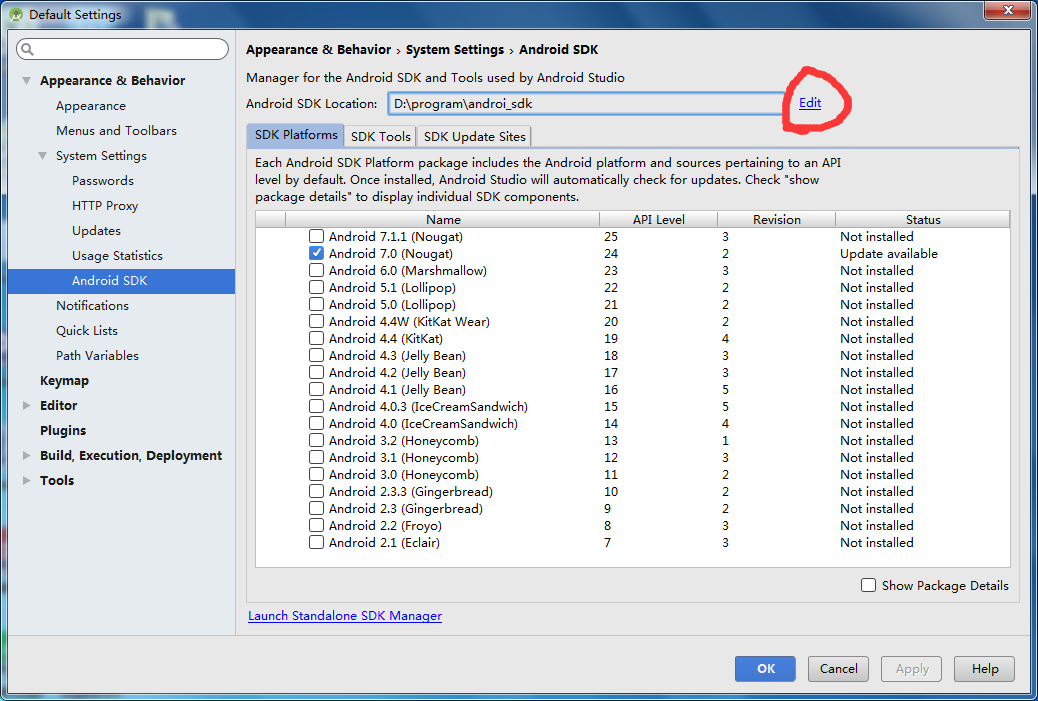
Task: Click the Android Studio icon in title bar
Action: 16,15
